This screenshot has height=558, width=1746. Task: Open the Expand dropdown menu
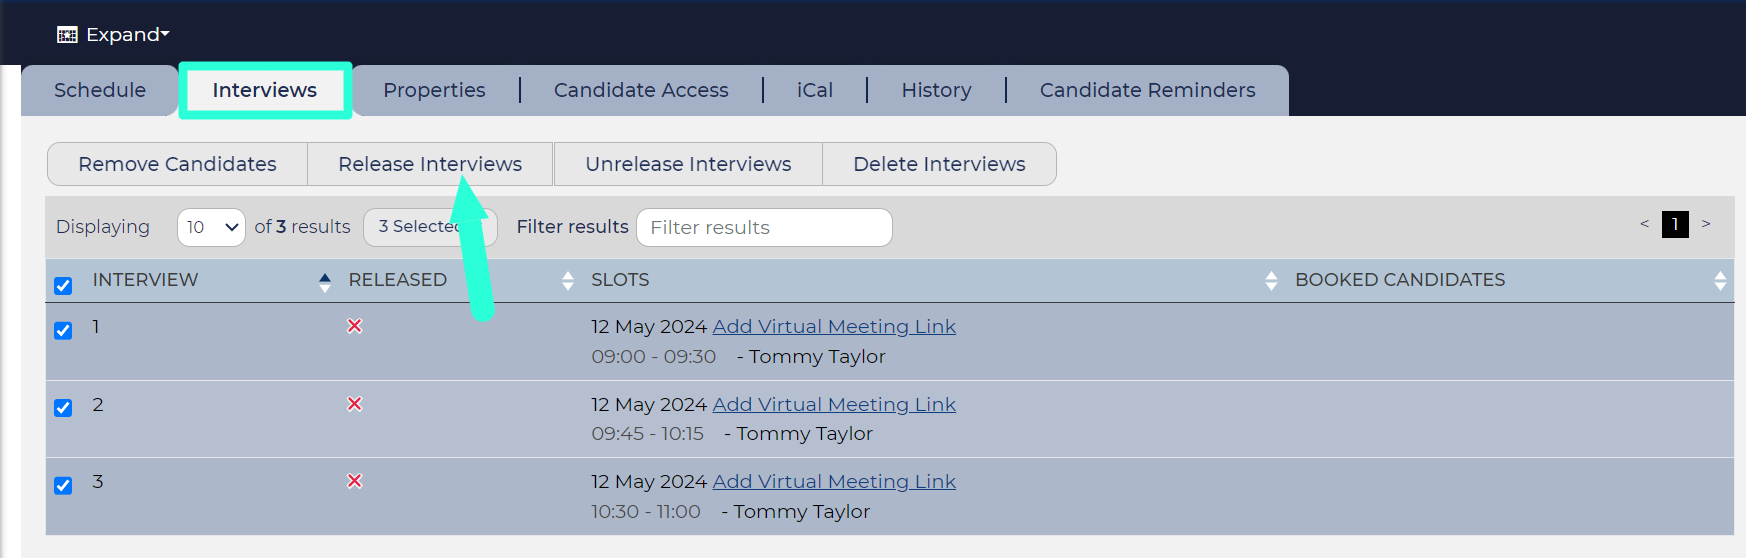click(127, 35)
